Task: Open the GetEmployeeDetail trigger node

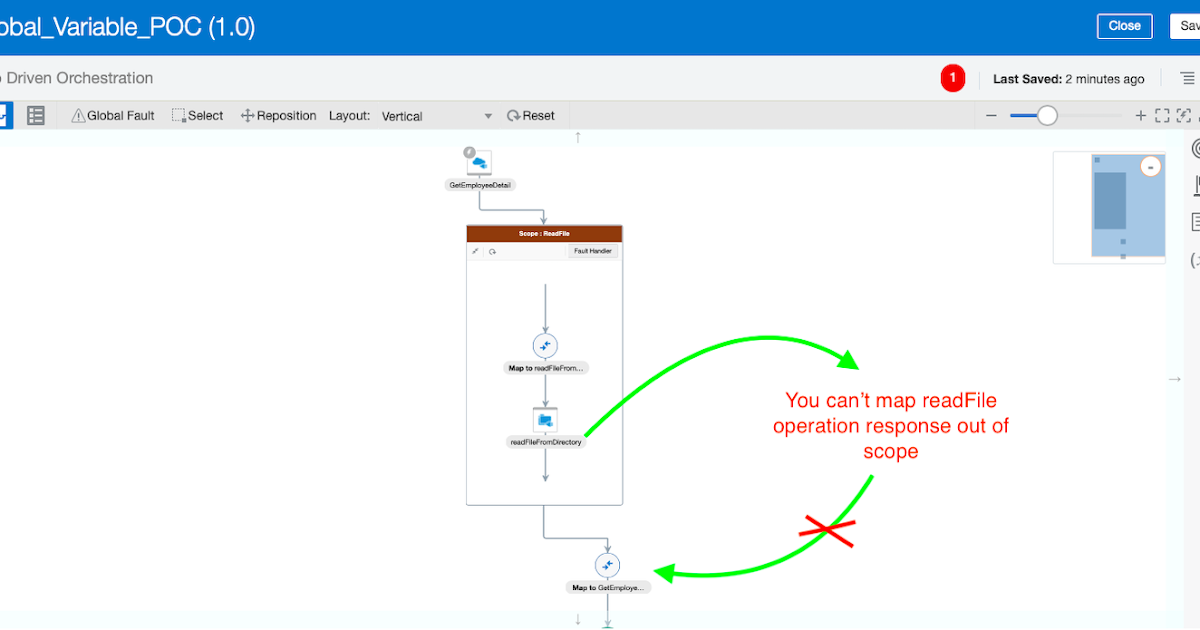Action: 477,162
